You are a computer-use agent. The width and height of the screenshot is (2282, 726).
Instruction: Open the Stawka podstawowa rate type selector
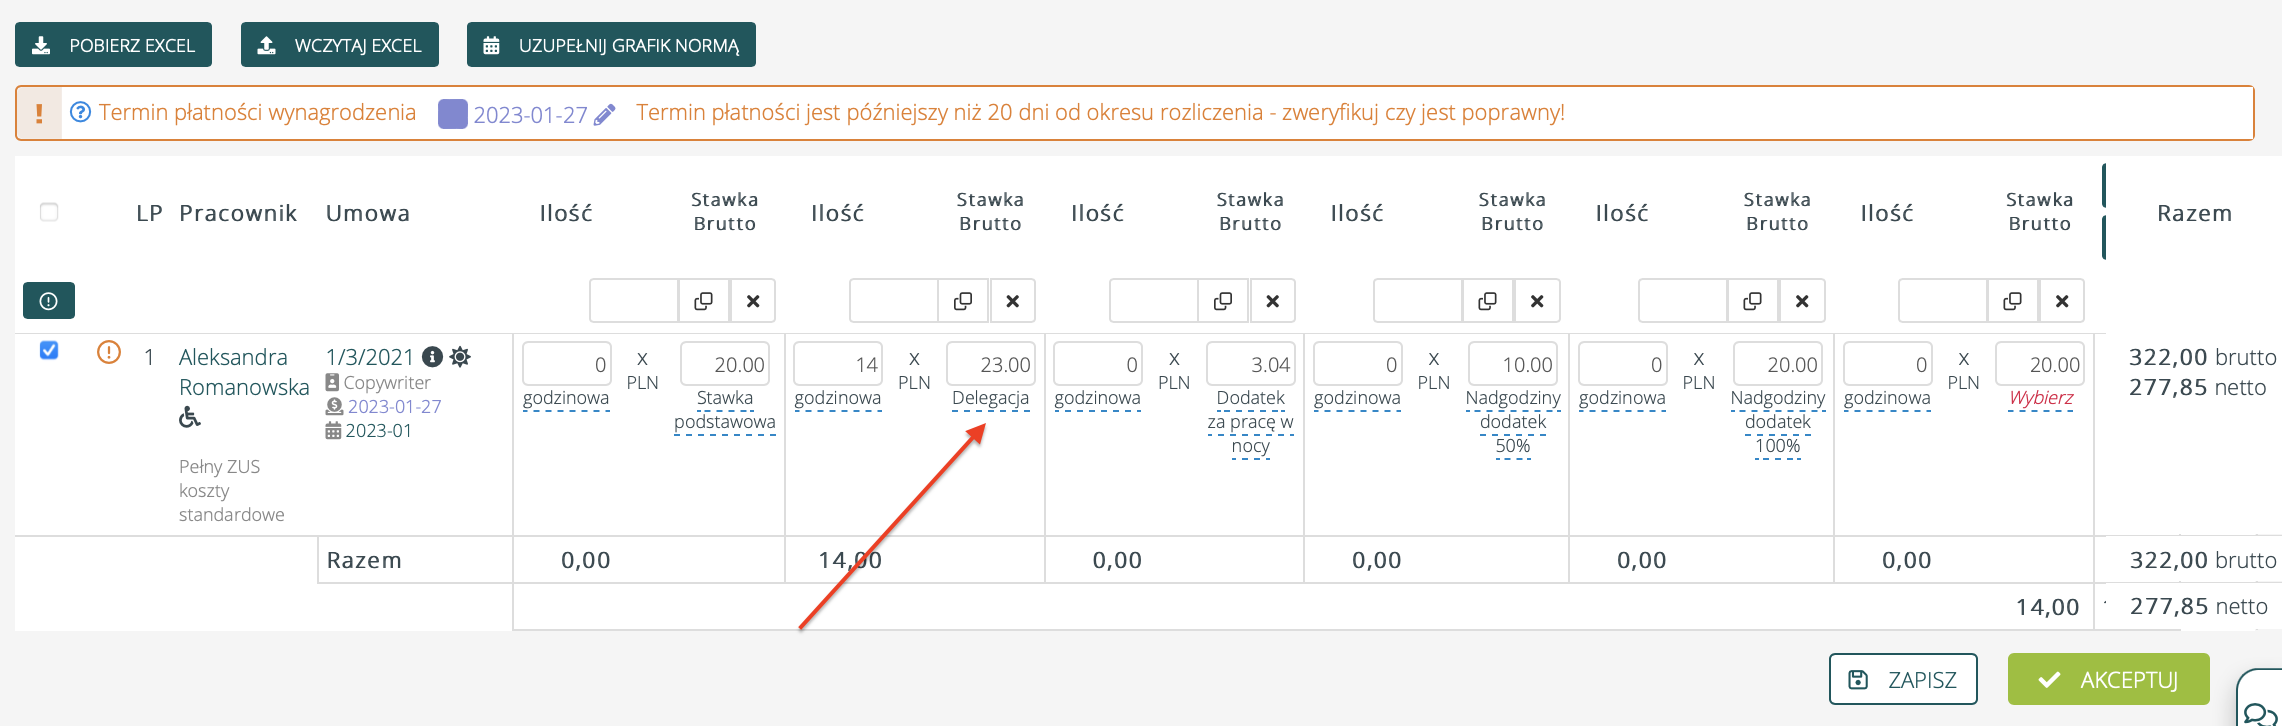point(725,410)
